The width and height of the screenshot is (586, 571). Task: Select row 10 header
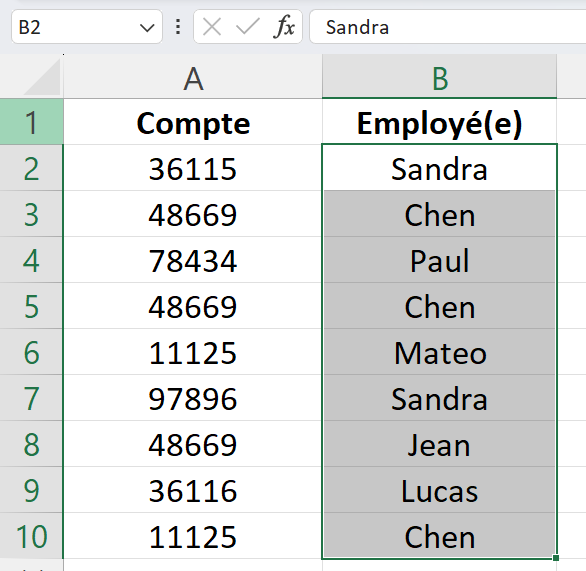pos(31,535)
